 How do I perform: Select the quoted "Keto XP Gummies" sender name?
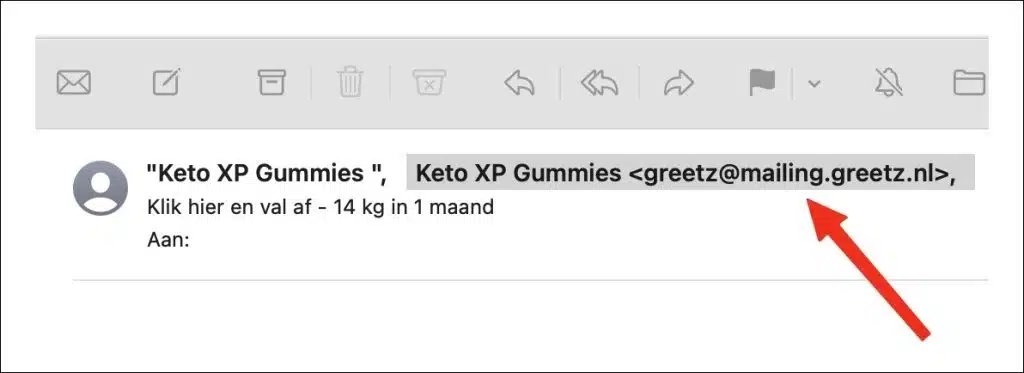point(266,174)
